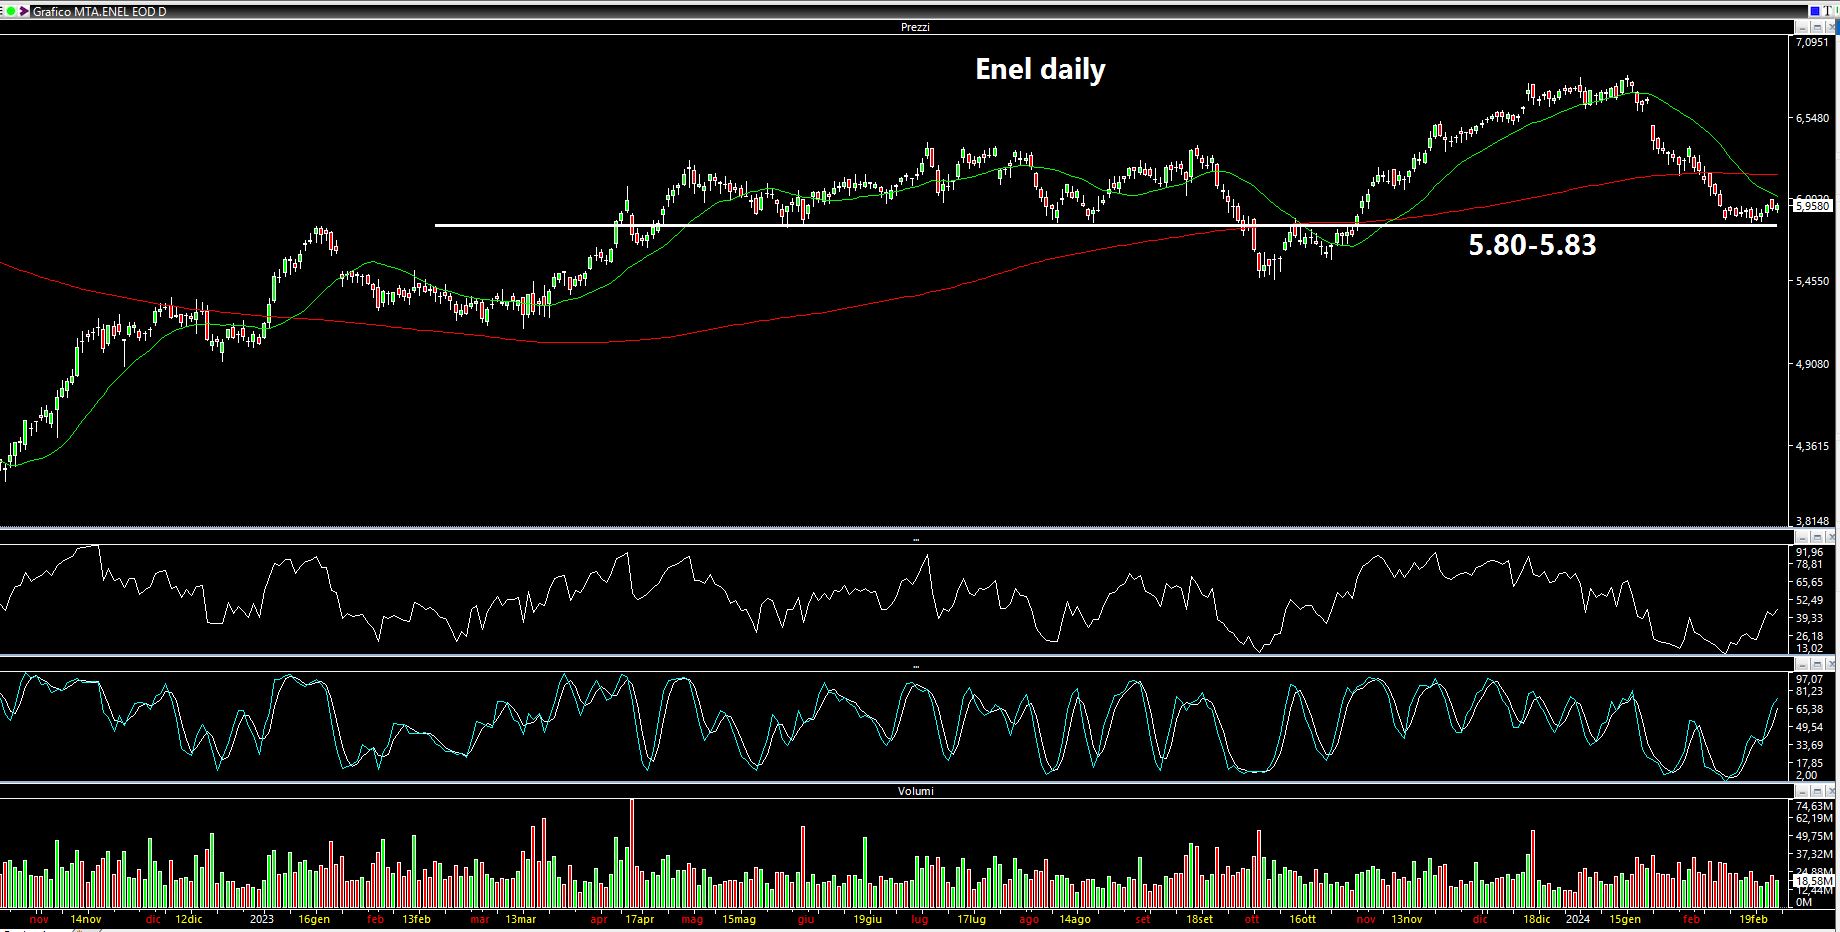Click the tallest red volume bar in April
1840x932 pixels.
coord(632,852)
